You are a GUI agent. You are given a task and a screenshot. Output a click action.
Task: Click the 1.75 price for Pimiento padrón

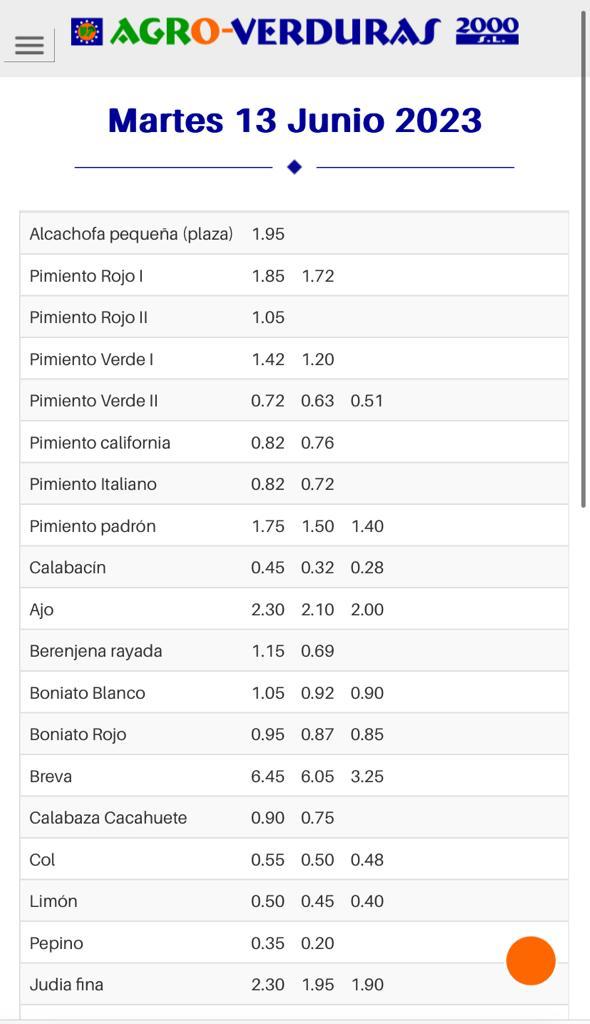(269, 526)
